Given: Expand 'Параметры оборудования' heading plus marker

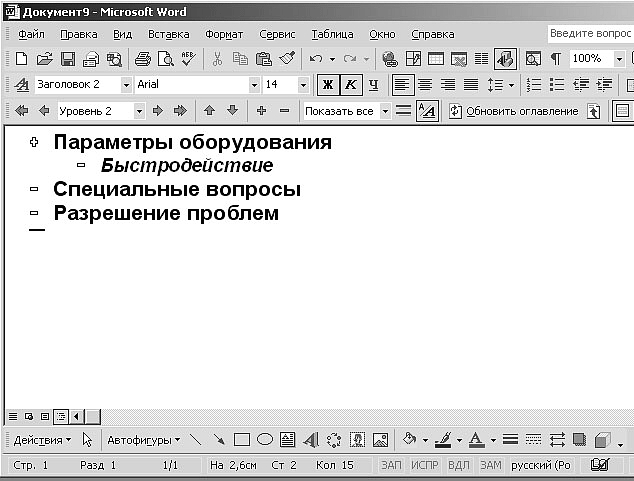Looking at the screenshot, I should click(34, 142).
